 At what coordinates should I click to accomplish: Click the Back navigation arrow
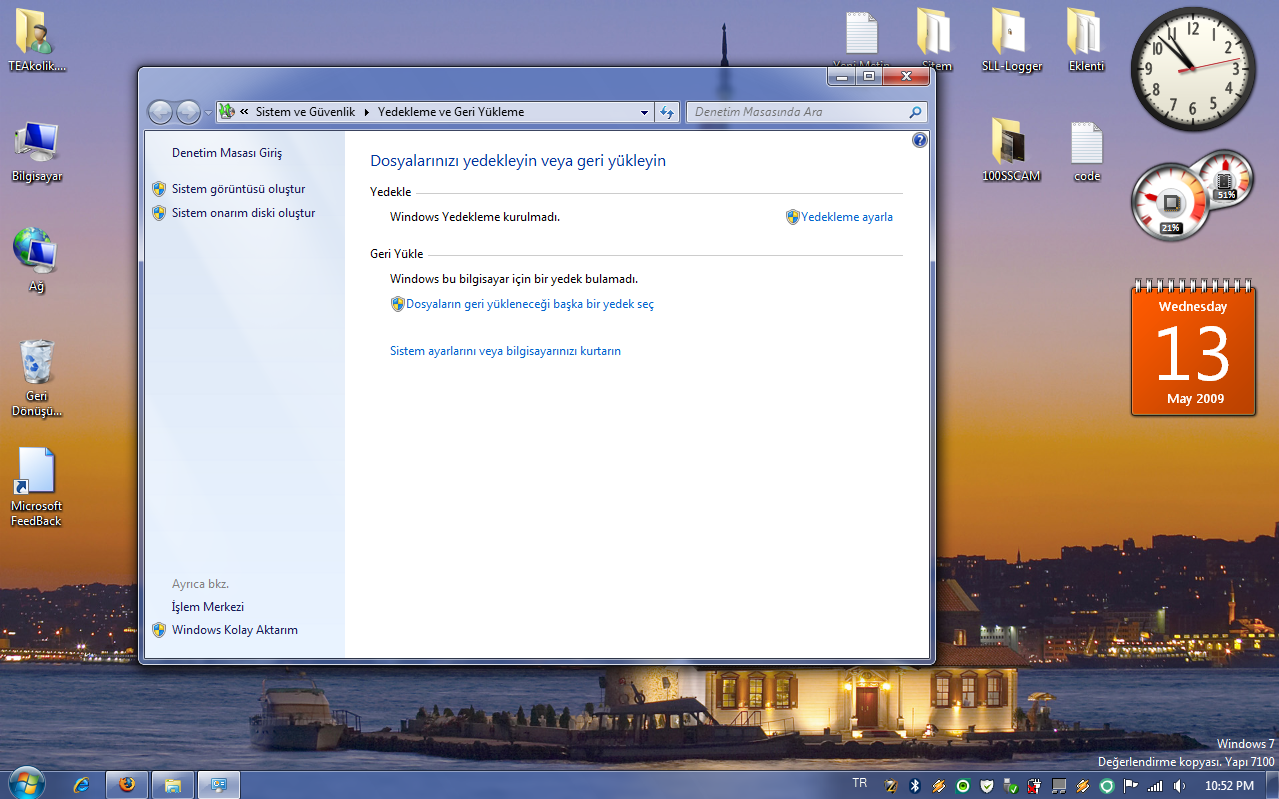pyautogui.click(x=160, y=112)
